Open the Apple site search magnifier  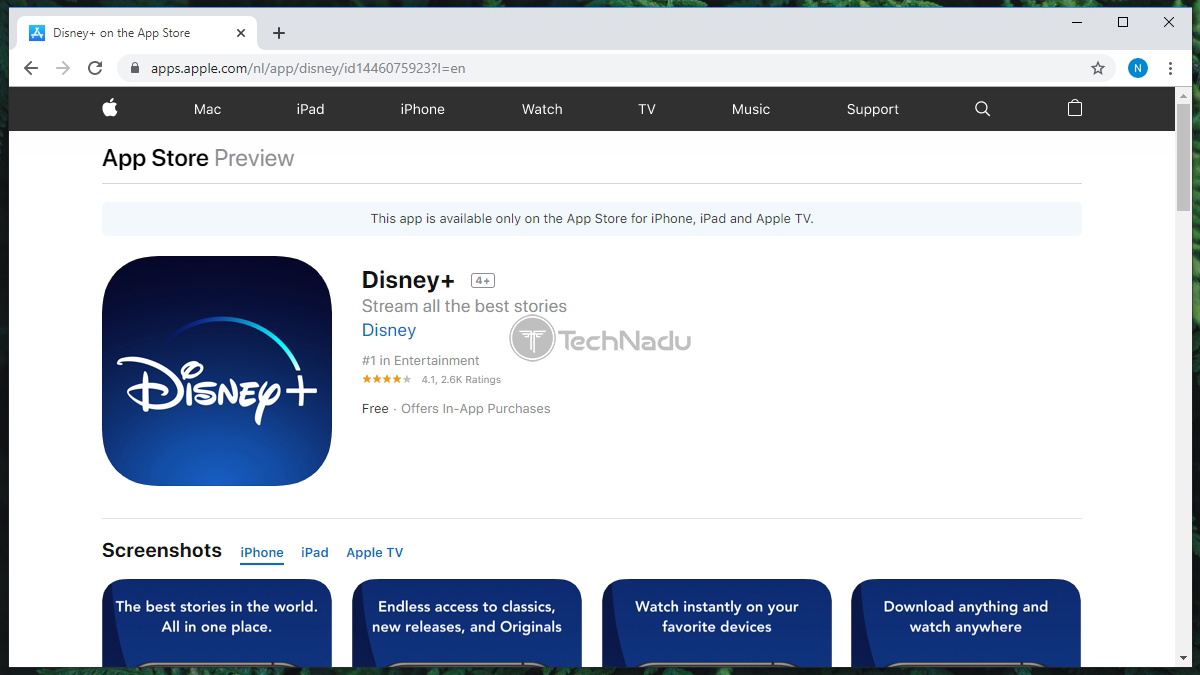click(982, 109)
